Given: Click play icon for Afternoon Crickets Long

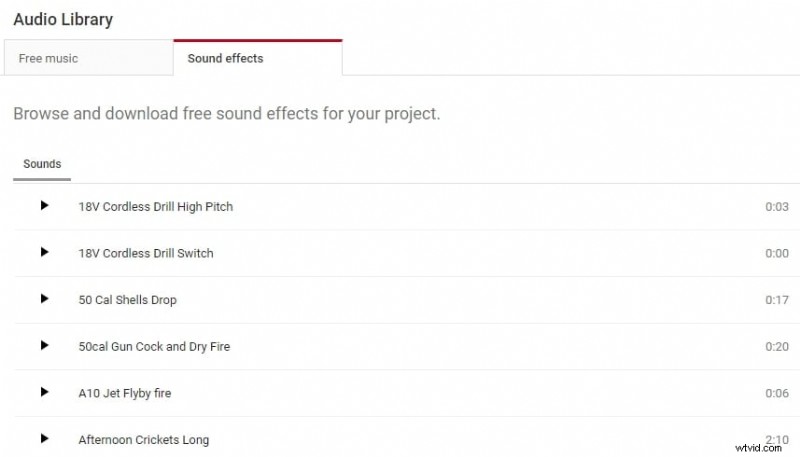Looking at the screenshot, I should [44, 439].
